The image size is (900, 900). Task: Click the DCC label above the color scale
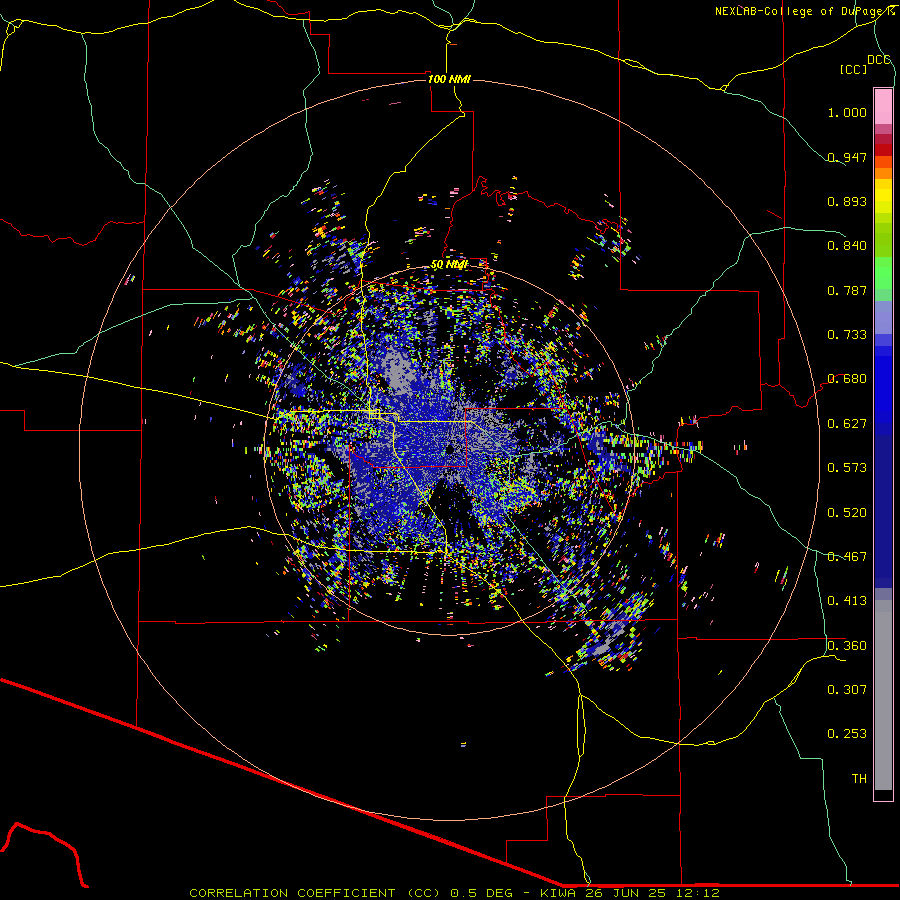coord(879,60)
